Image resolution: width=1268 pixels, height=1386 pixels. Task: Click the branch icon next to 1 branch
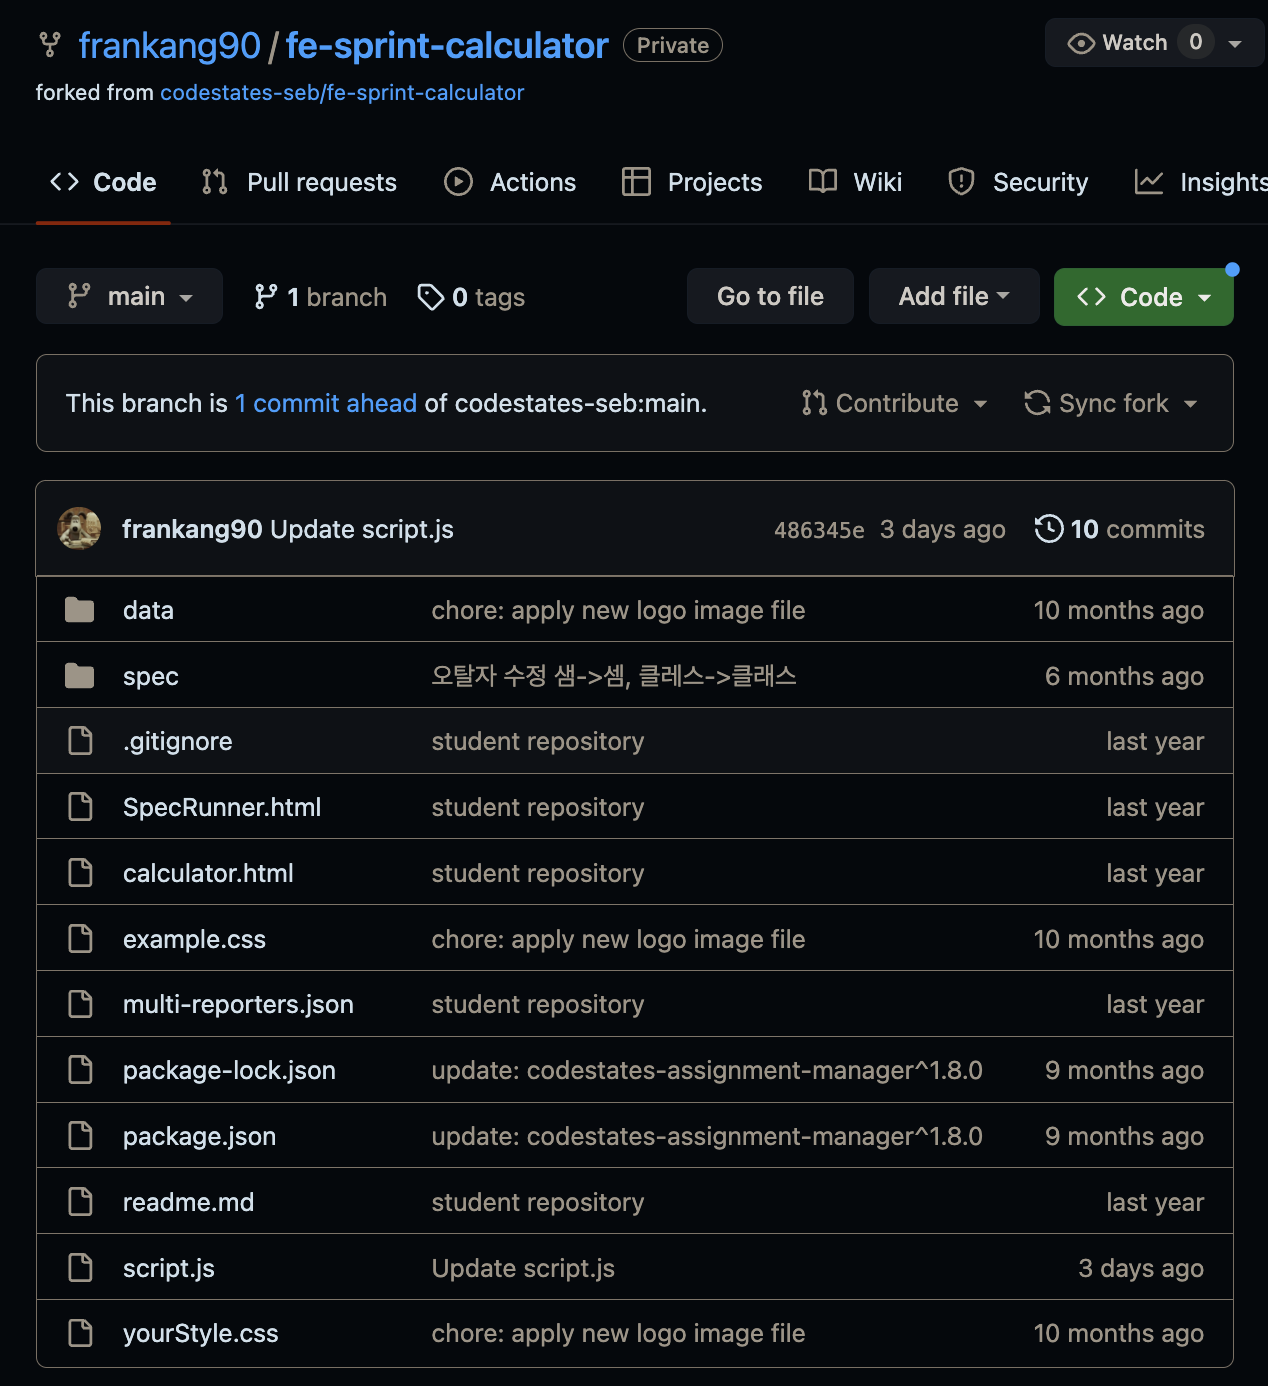(266, 297)
